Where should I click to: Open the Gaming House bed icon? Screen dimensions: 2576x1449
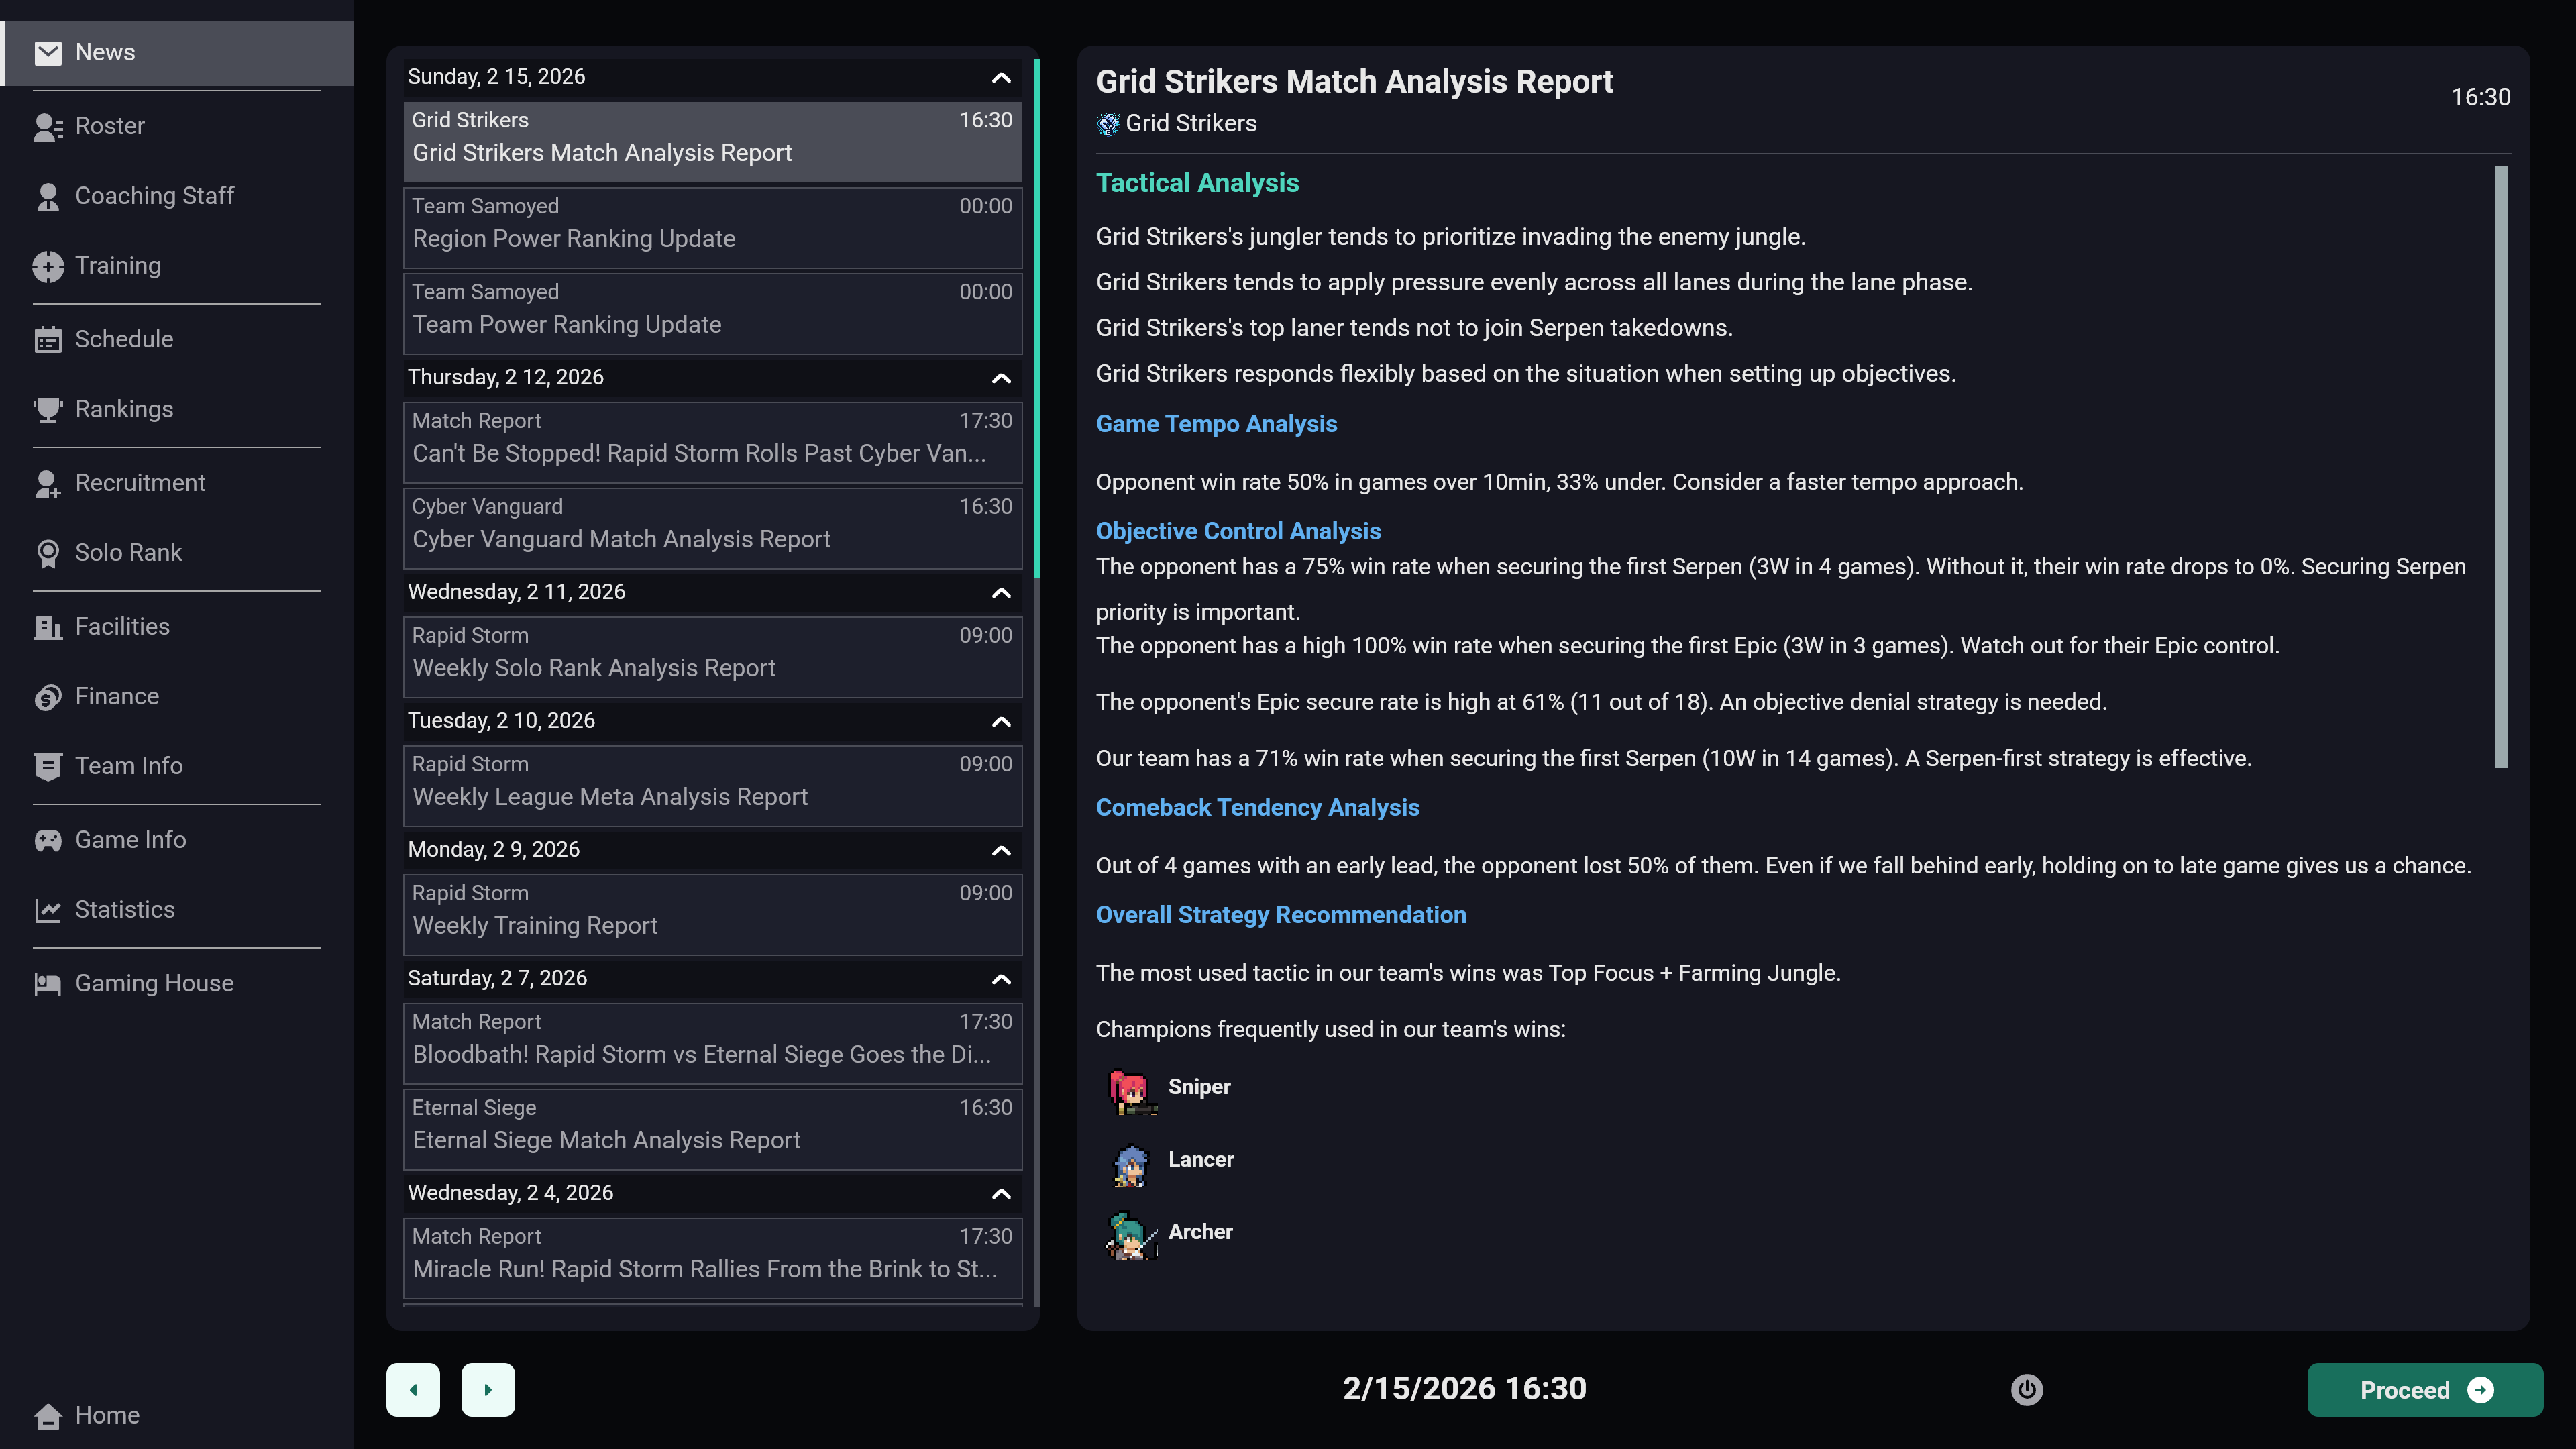[48, 984]
